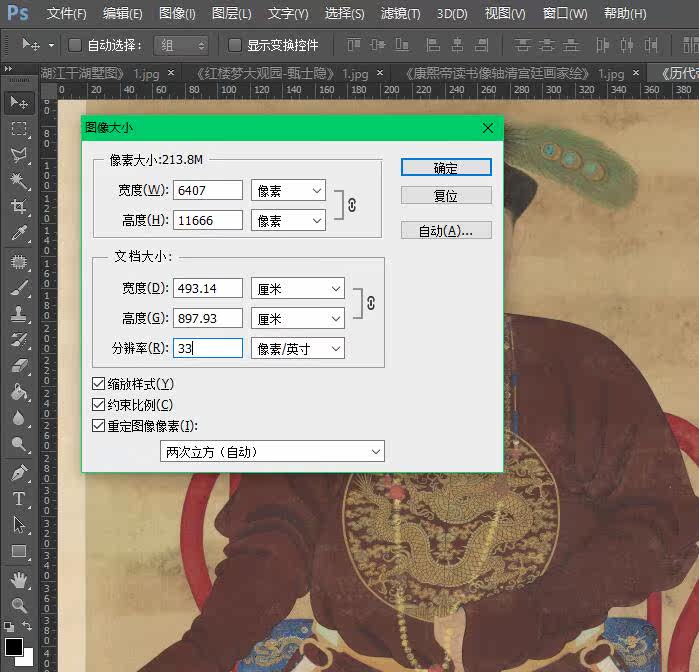This screenshot has height=672, width=699.
Task: Open document height unit dropdown (厘米)
Action: pyautogui.click(x=298, y=318)
